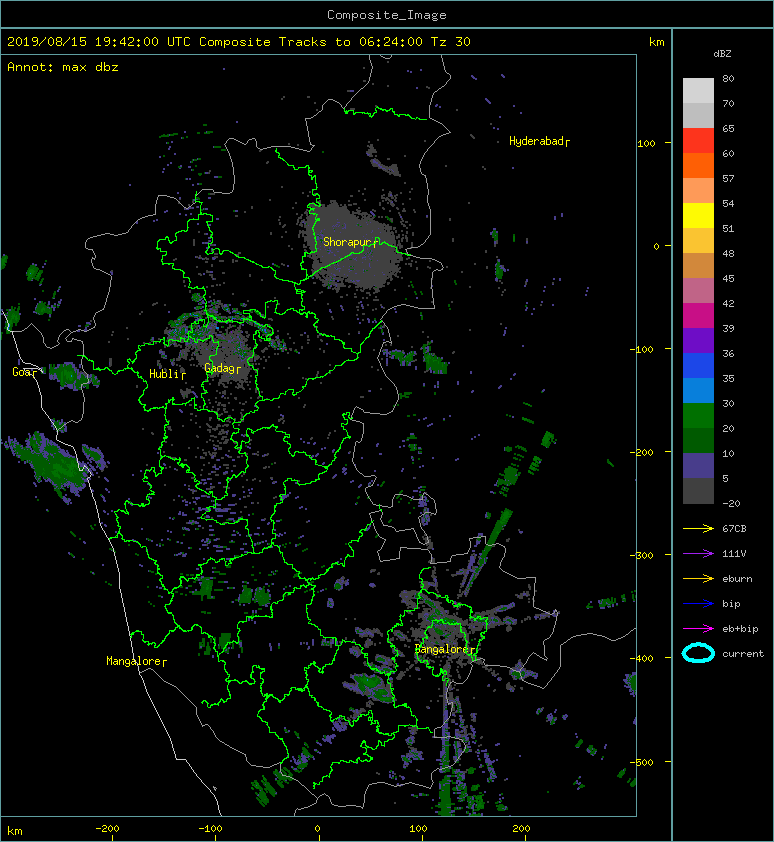Pick the slate blue 10 dBZ swatch
Image resolution: width=774 pixels, height=842 pixels.
(698, 465)
